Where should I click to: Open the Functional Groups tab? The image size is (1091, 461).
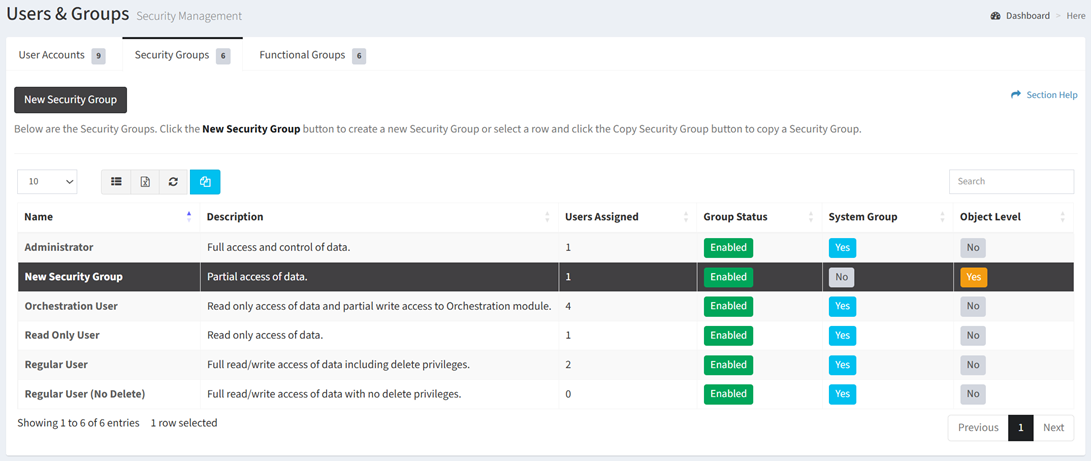coord(312,56)
